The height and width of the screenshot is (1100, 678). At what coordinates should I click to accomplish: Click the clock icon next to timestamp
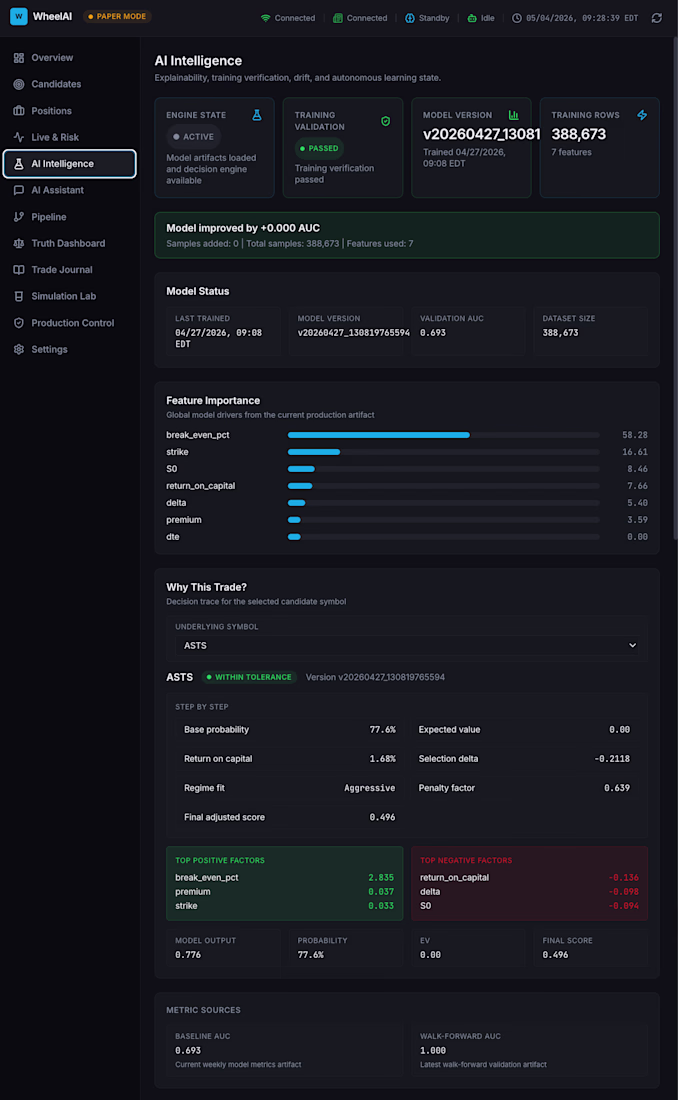coord(517,18)
